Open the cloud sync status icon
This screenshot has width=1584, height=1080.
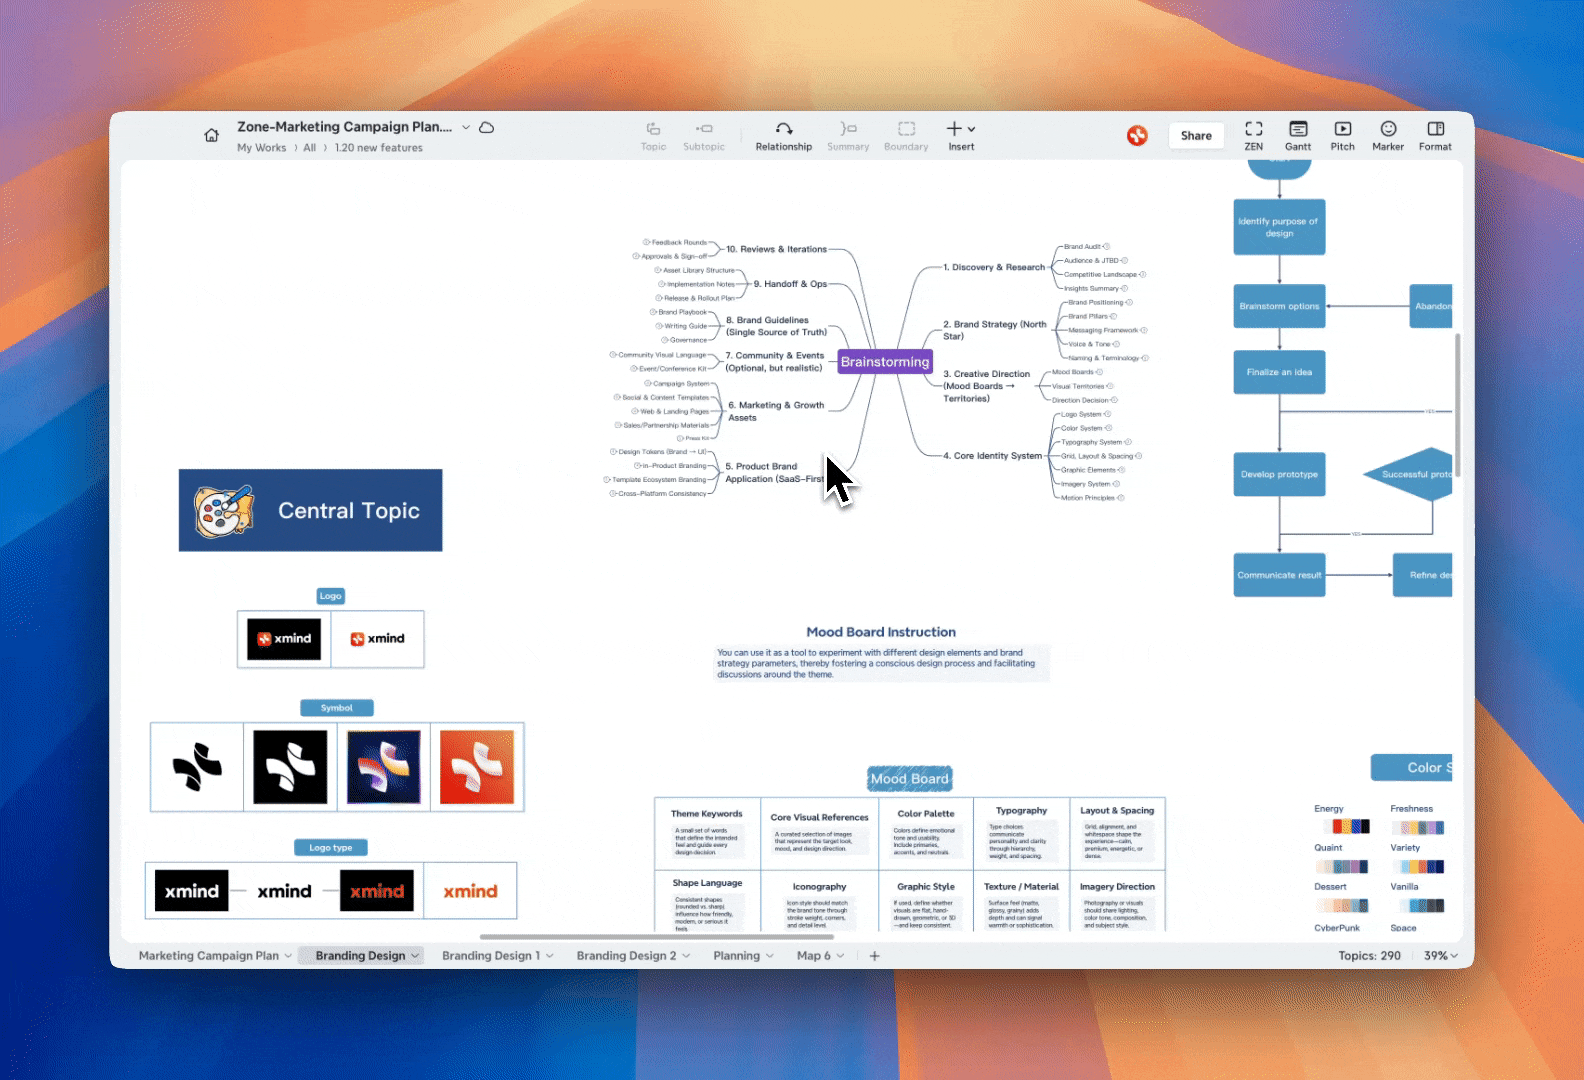point(487,127)
